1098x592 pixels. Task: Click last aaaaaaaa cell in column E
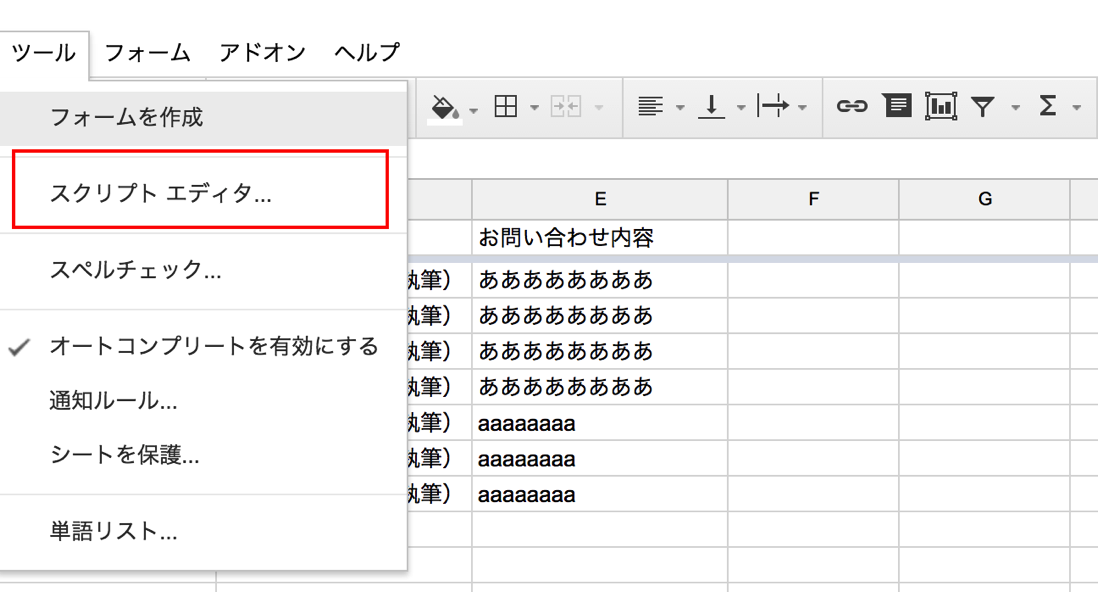(600, 494)
